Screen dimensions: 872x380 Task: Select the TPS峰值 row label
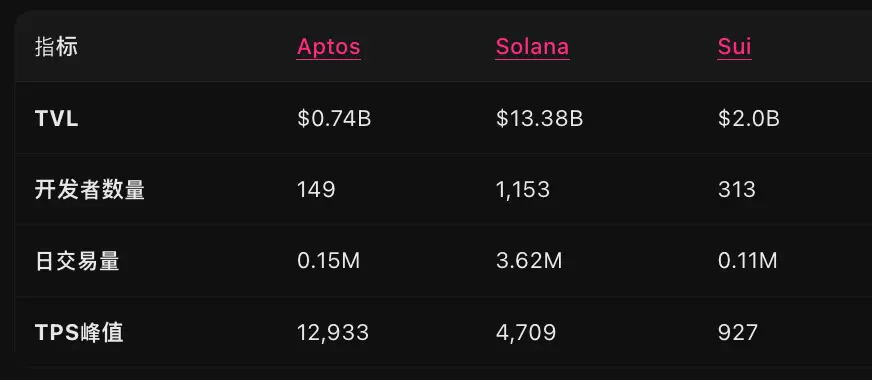(x=79, y=333)
